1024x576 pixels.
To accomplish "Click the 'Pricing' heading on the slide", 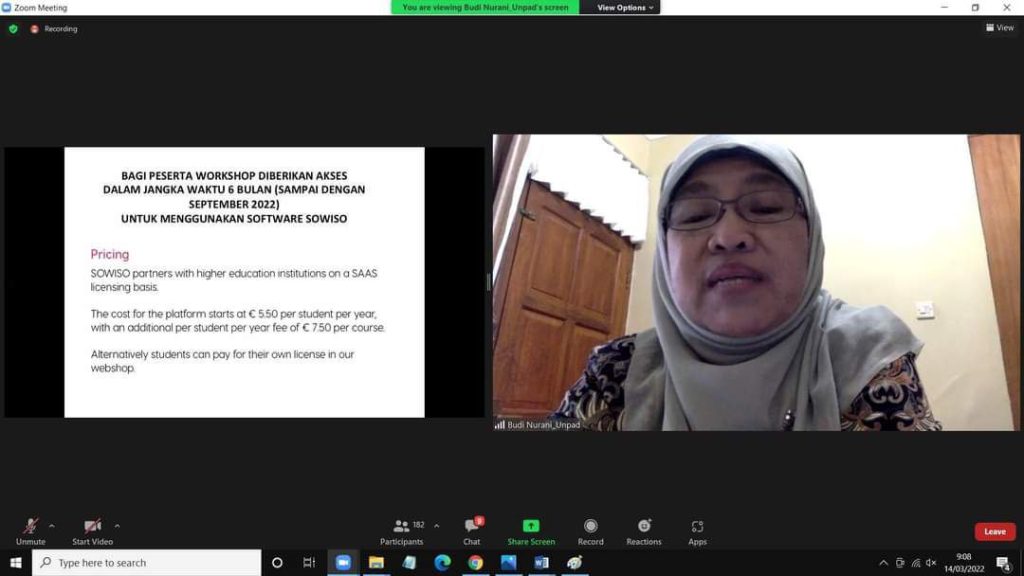I will [x=110, y=254].
